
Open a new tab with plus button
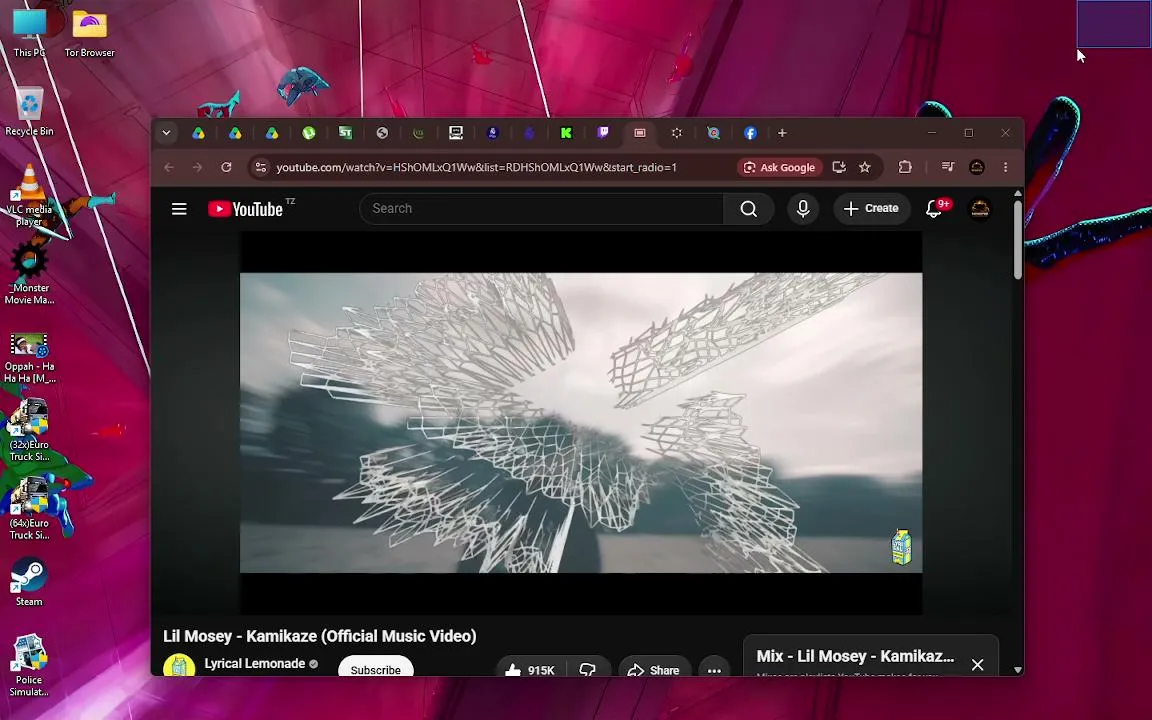click(782, 133)
